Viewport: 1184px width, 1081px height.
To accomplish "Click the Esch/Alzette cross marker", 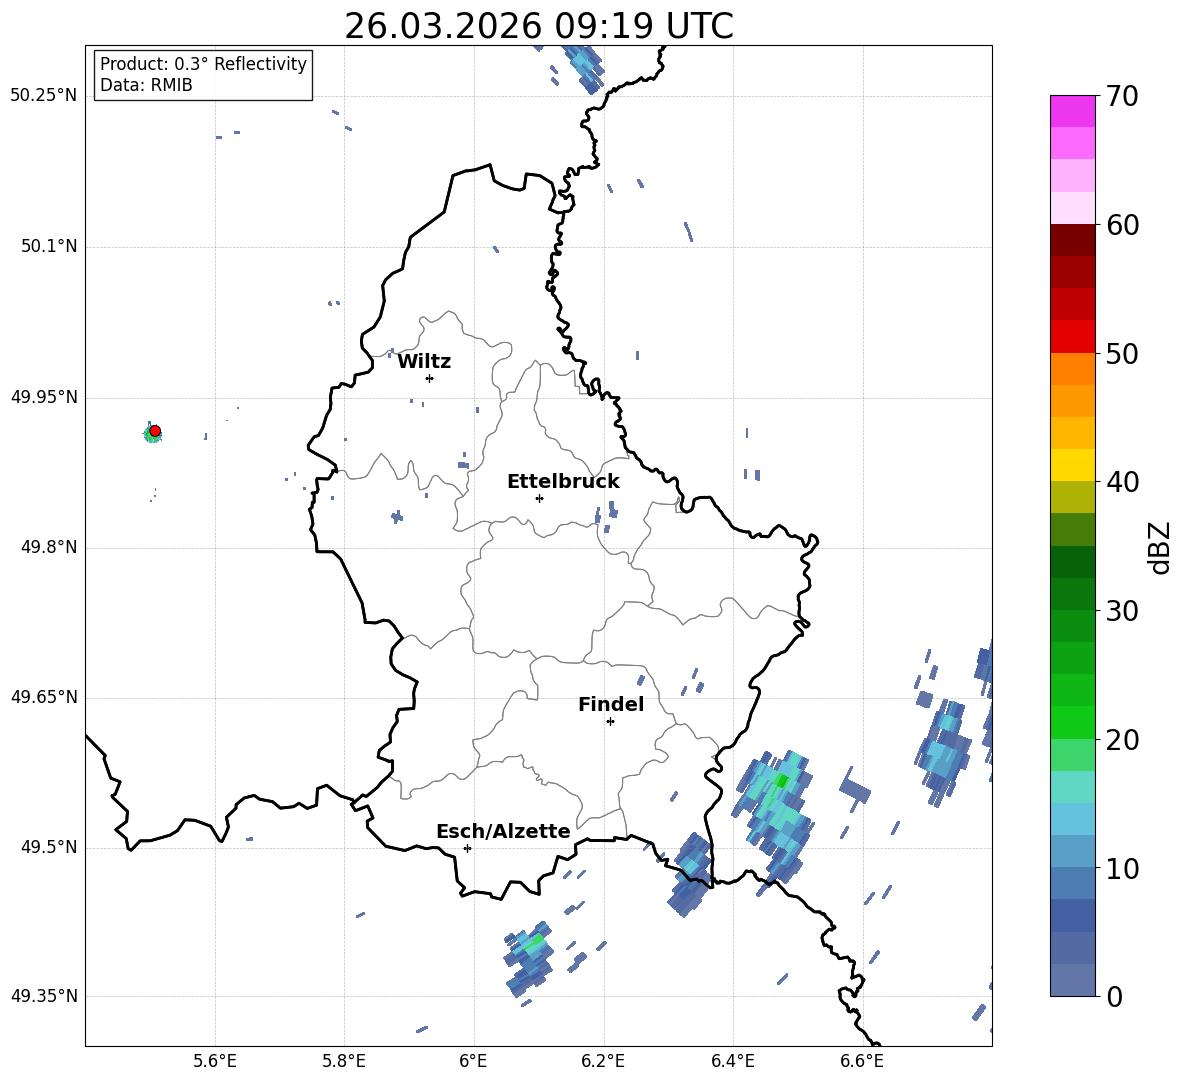I will (467, 848).
